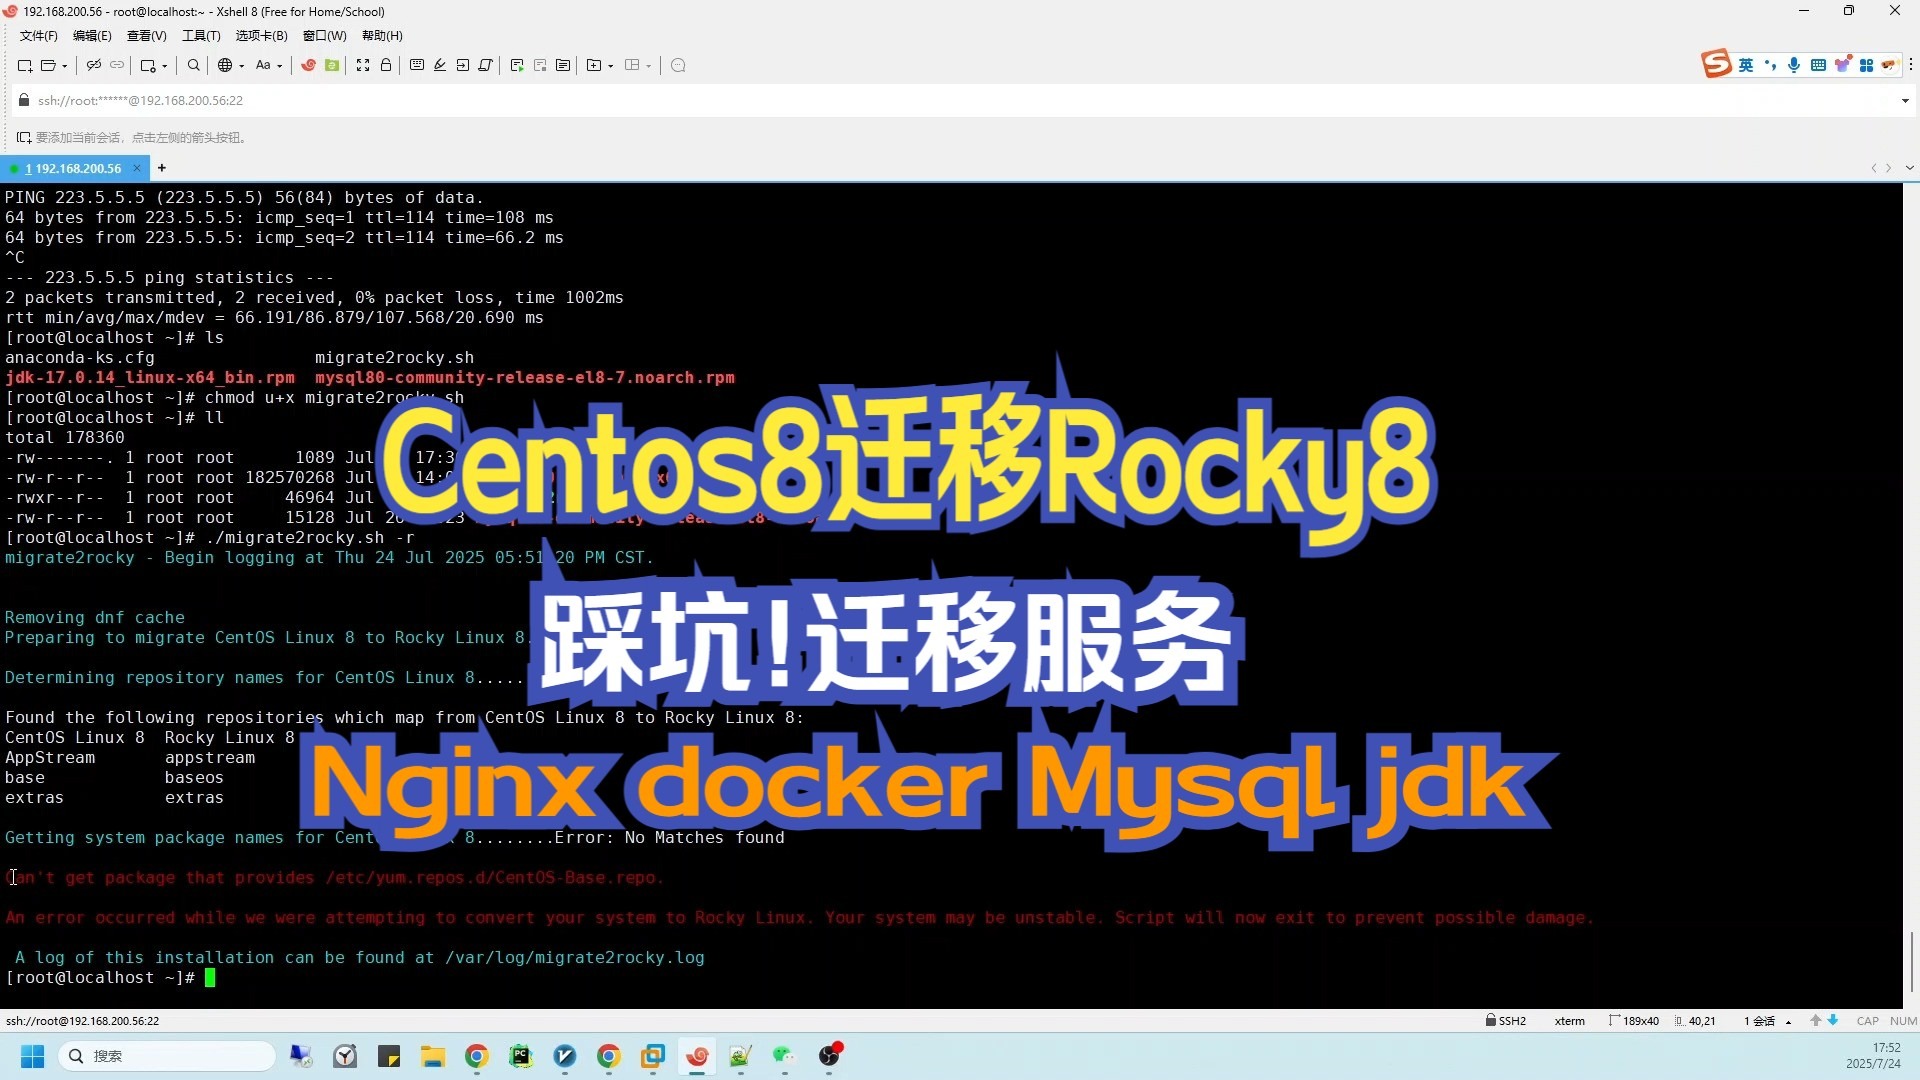
Task: Open the 帮助(H) menu
Action: click(x=382, y=36)
